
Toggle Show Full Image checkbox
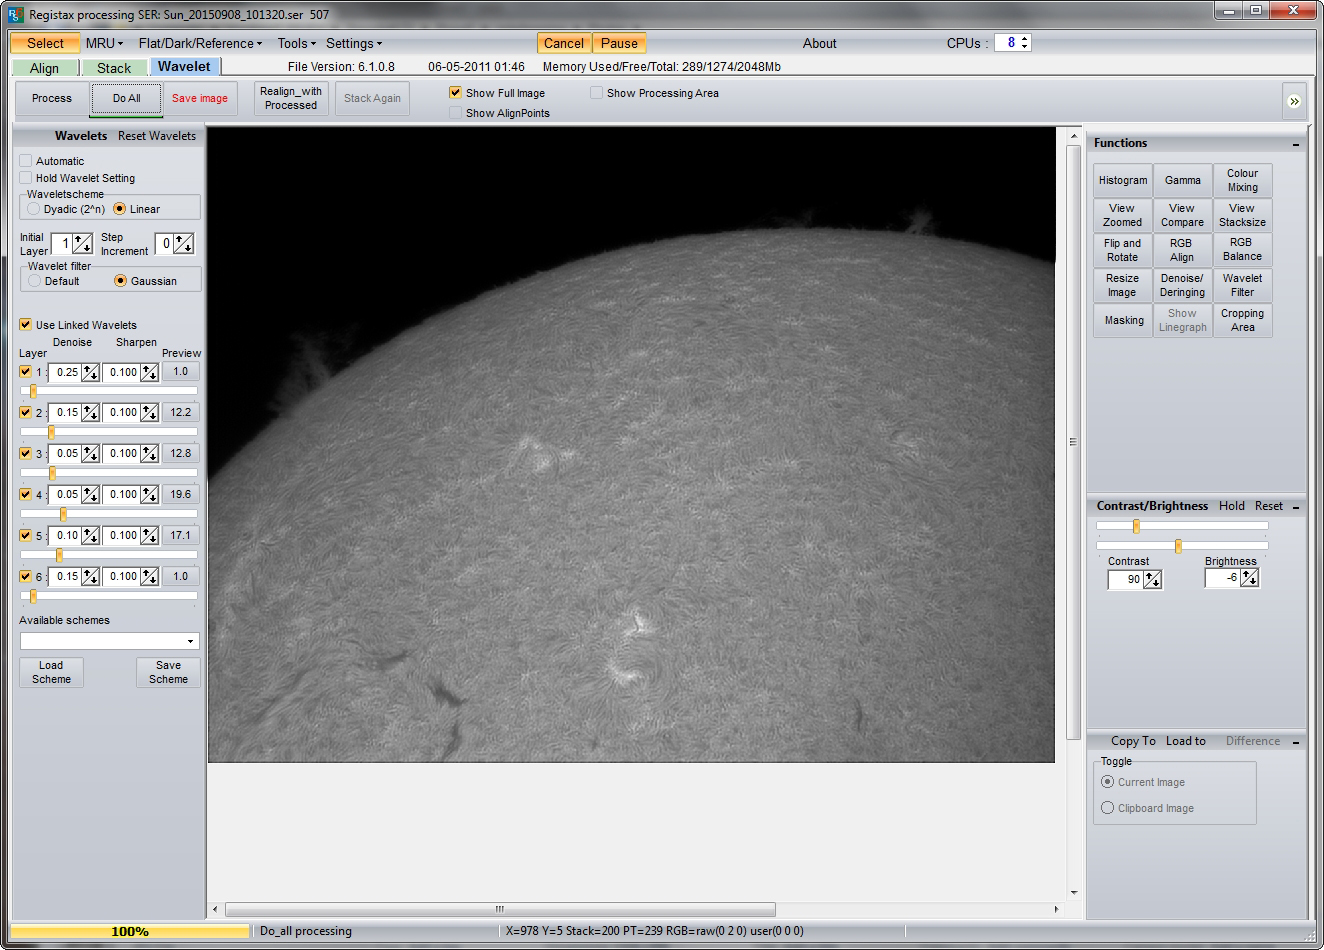456,93
